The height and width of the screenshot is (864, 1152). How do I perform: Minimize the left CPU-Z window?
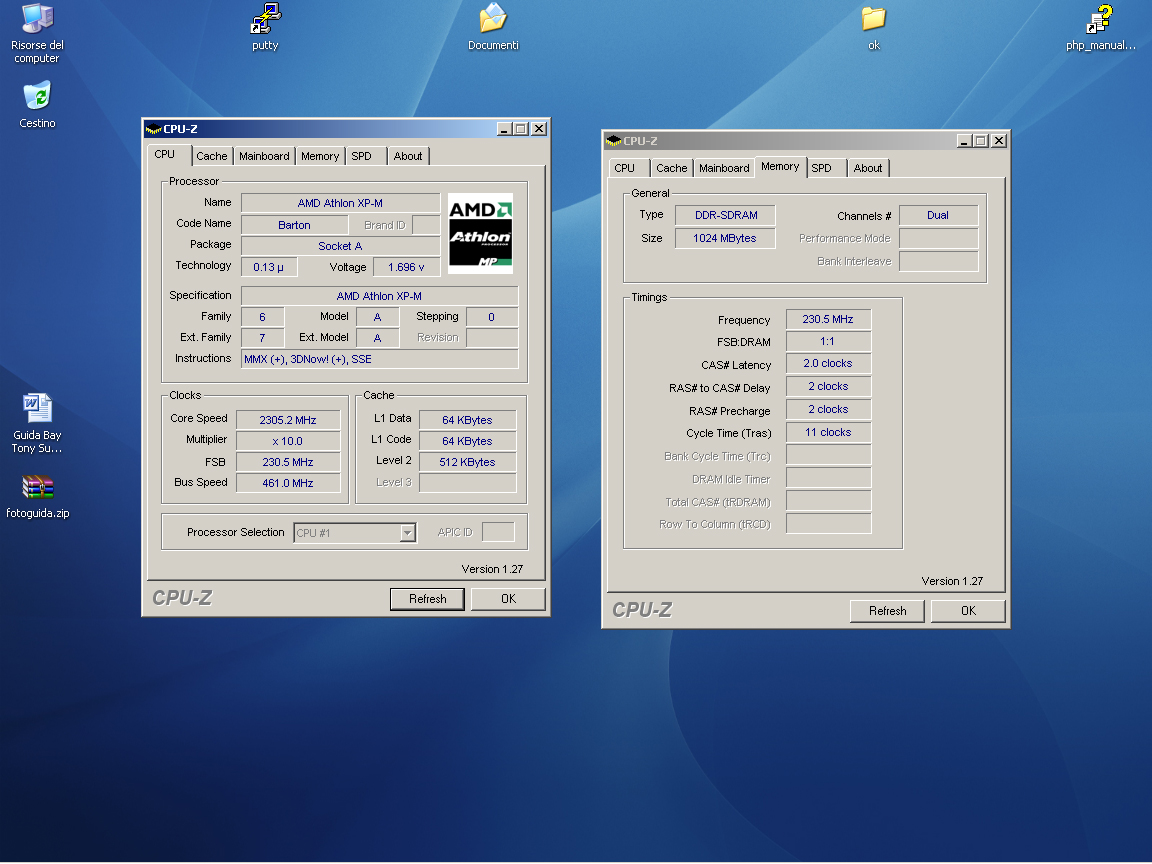[505, 129]
